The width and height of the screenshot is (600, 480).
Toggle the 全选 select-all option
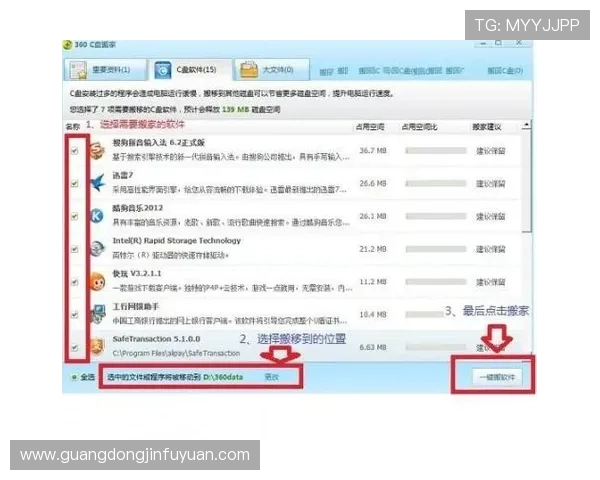coord(83,377)
